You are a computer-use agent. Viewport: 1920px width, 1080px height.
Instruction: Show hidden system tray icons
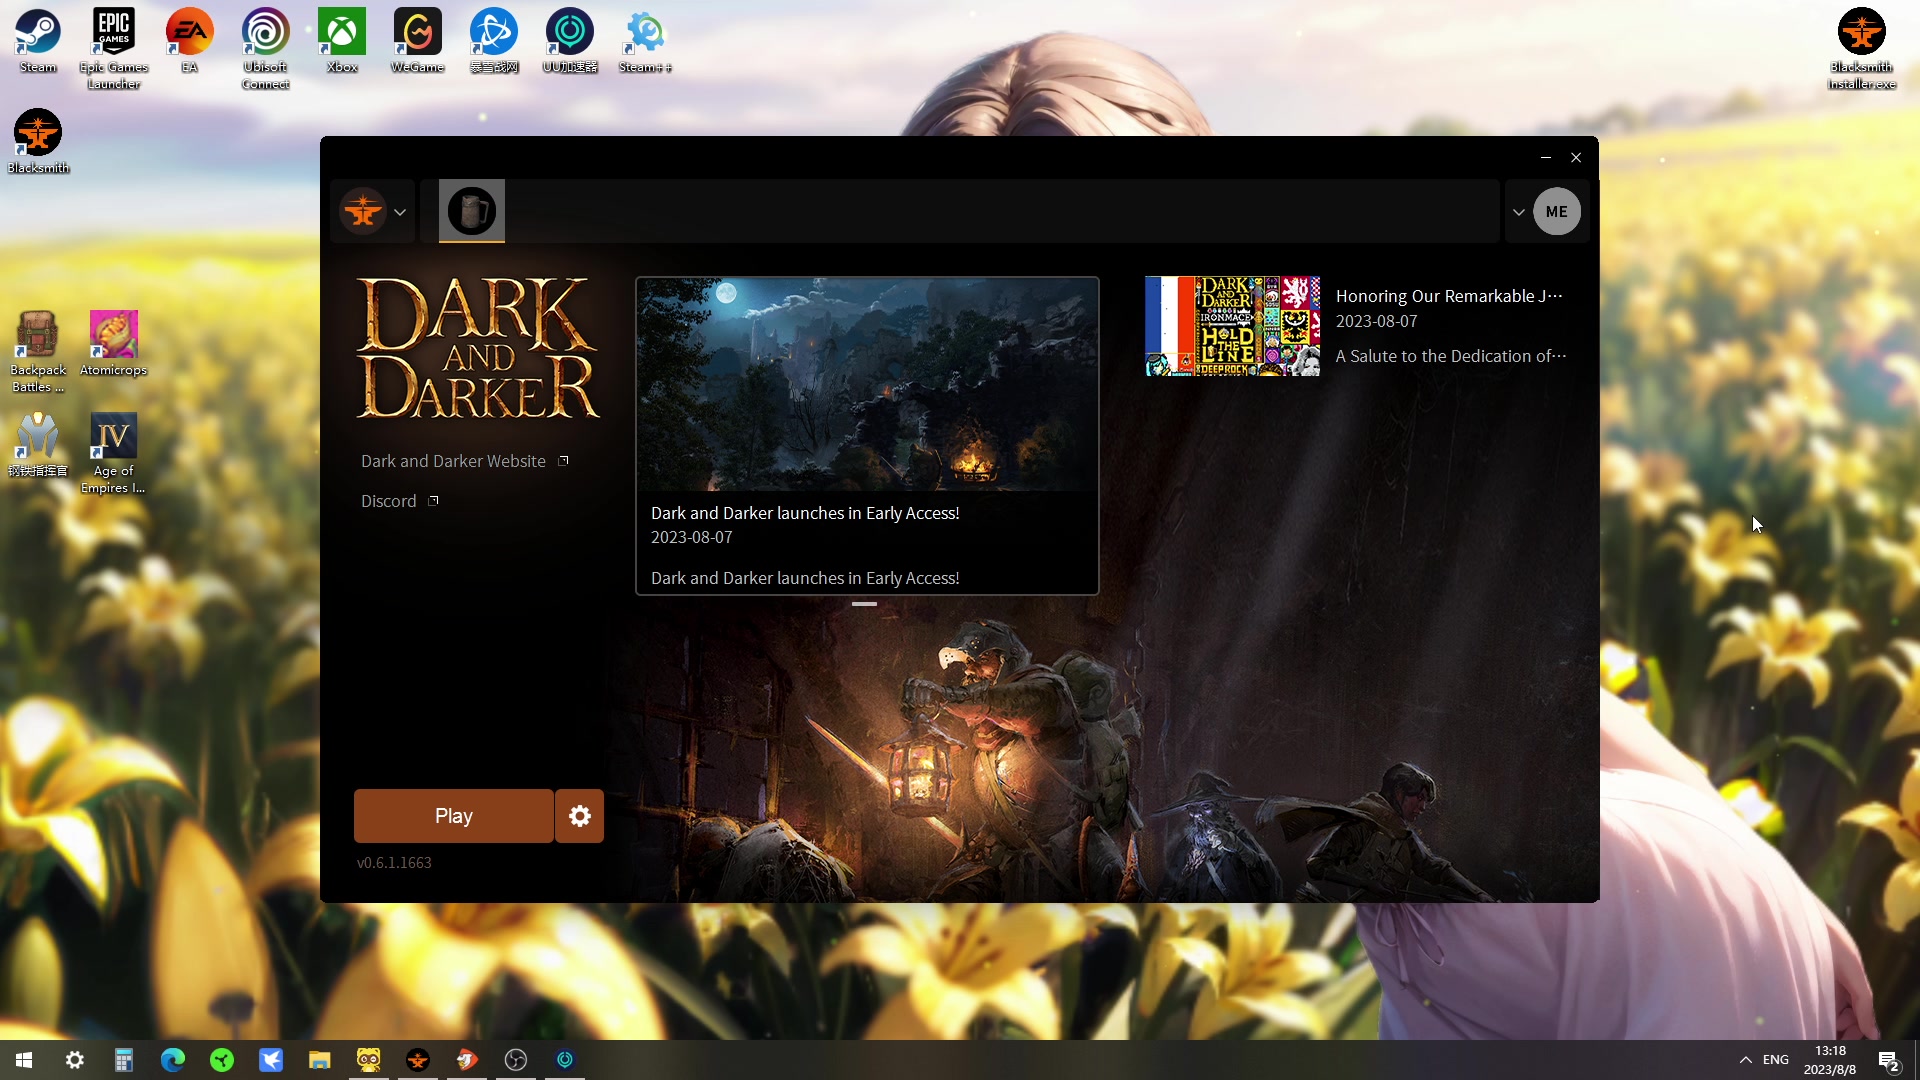point(1745,1060)
